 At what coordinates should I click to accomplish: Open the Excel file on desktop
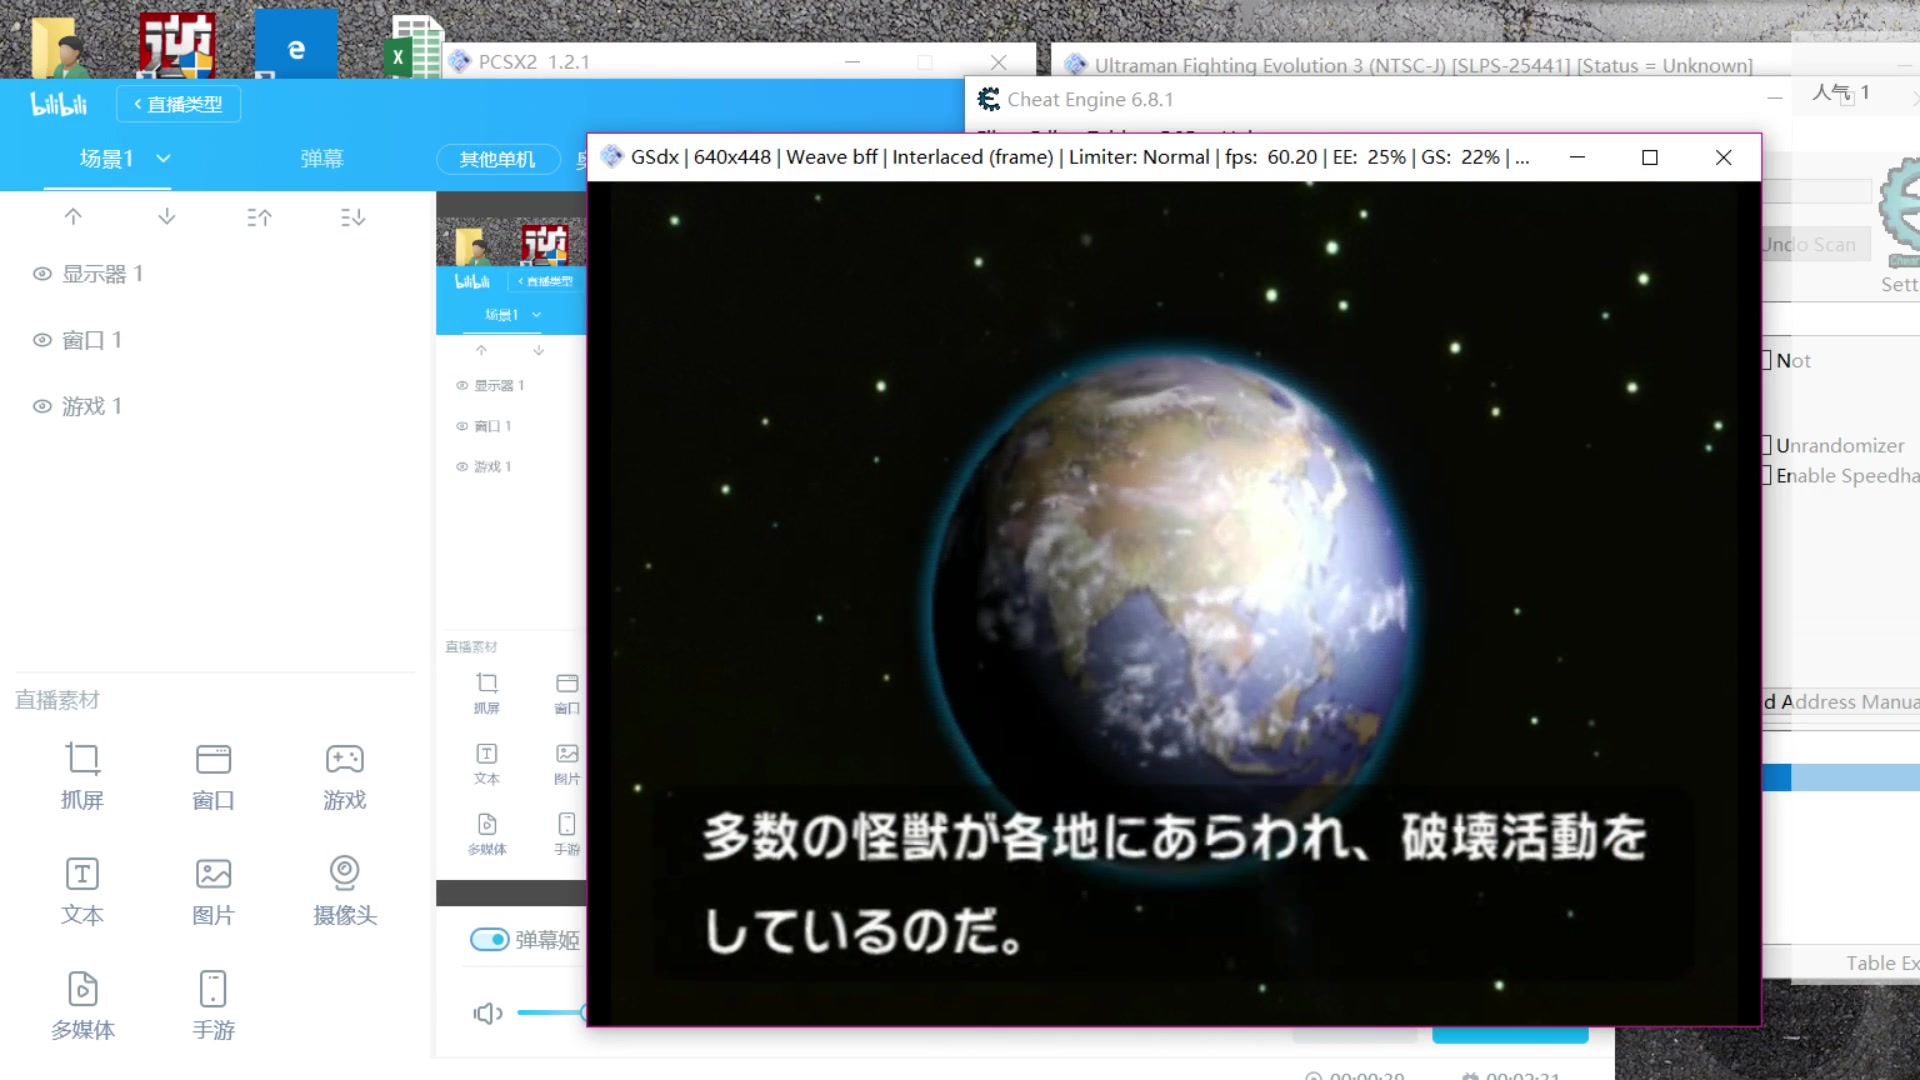pos(413,47)
